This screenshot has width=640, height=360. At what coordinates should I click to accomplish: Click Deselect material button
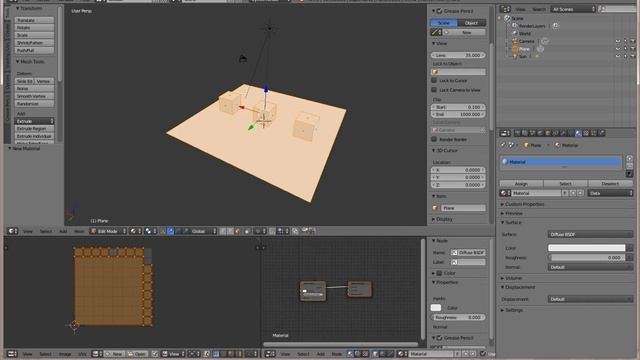point(610,184)
